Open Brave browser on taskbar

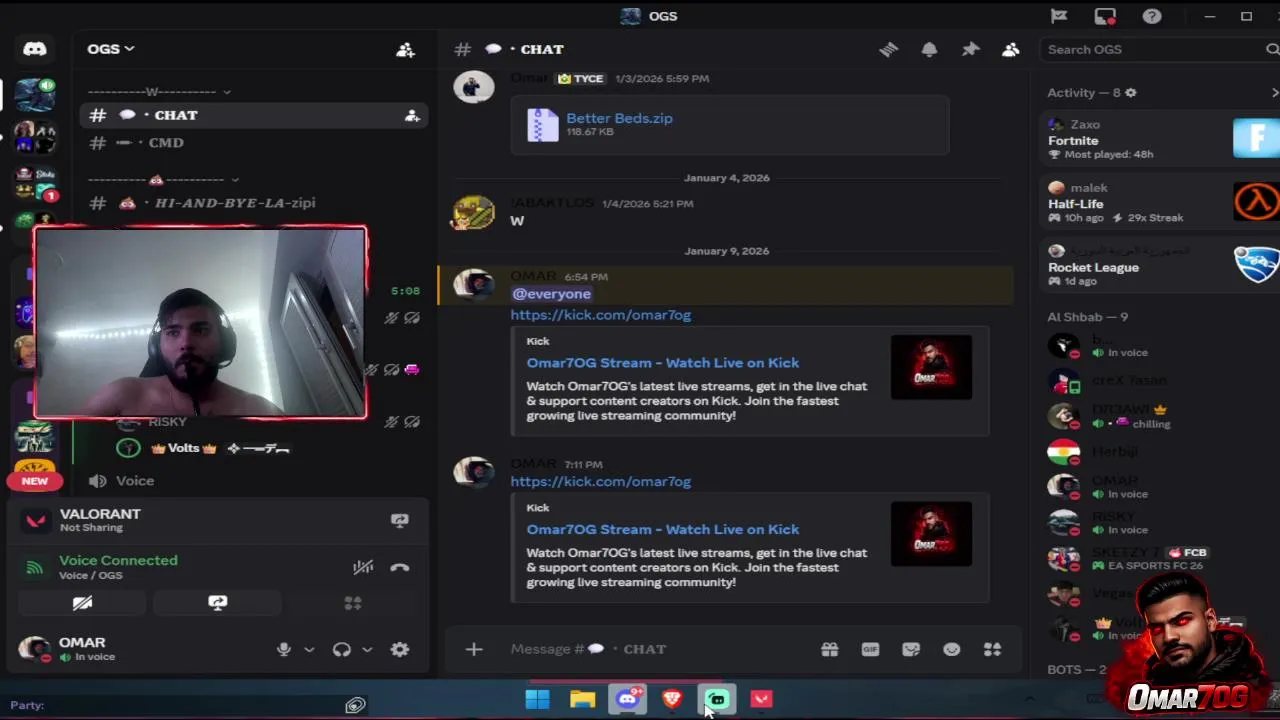coord(672,699)
